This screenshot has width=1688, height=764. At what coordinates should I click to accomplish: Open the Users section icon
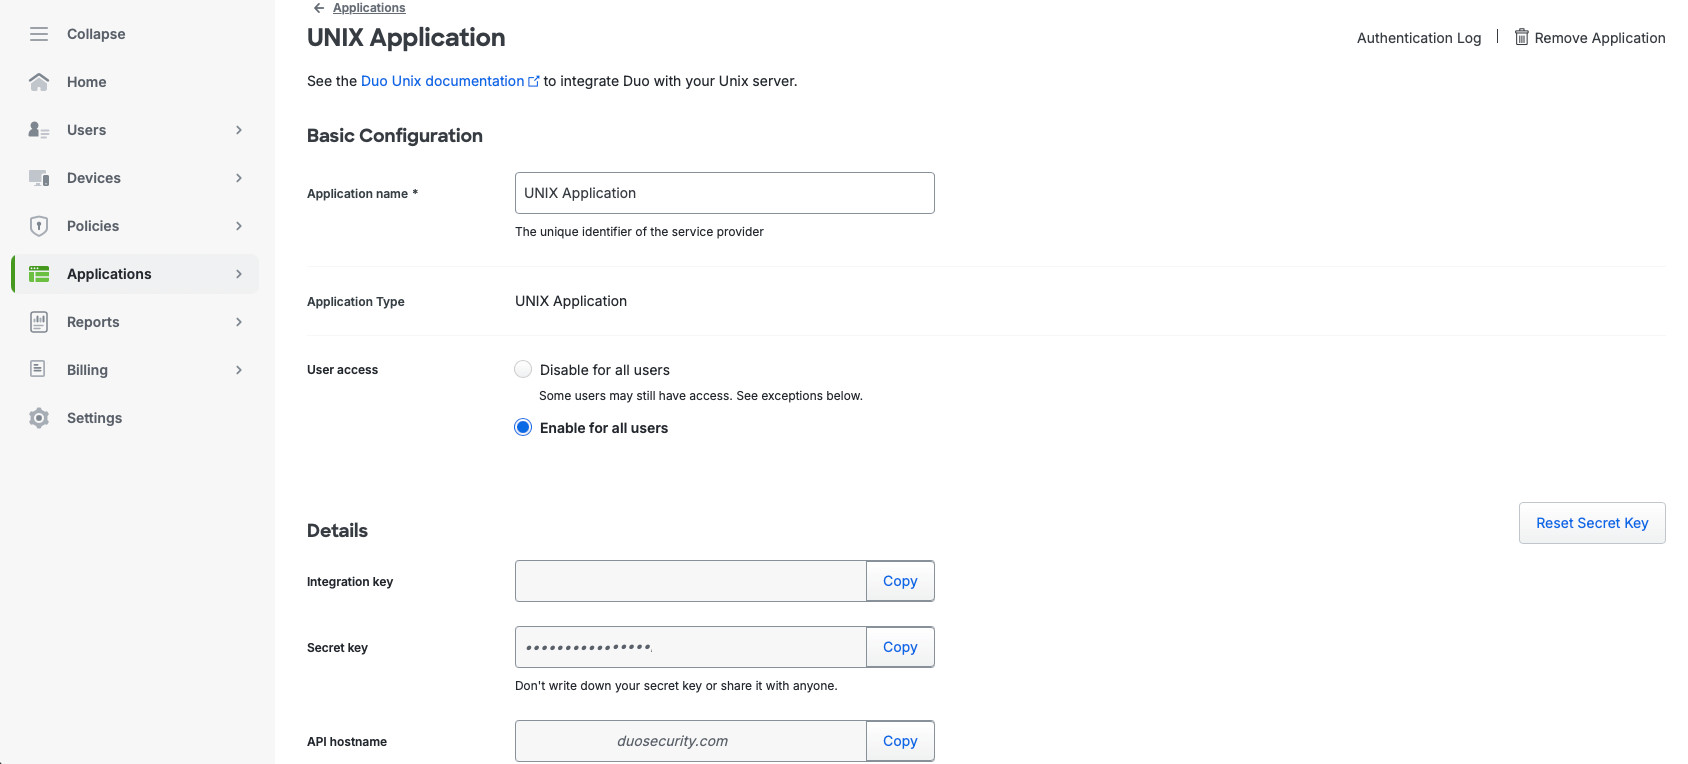pos(38,129)
